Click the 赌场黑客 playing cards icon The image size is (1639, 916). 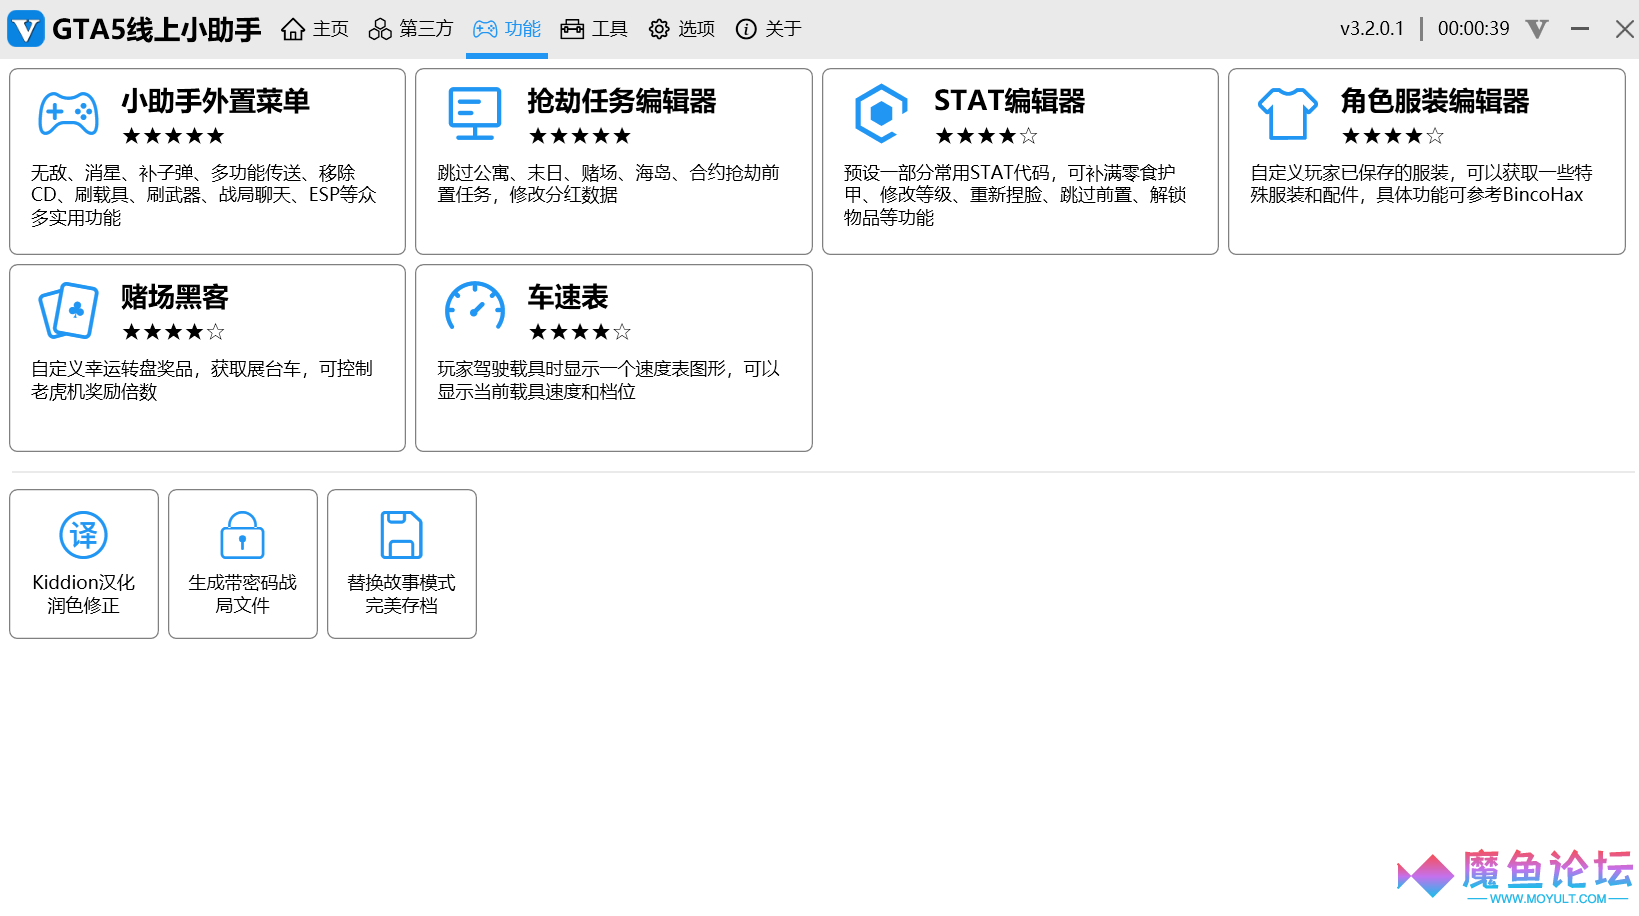coord(68,310)
